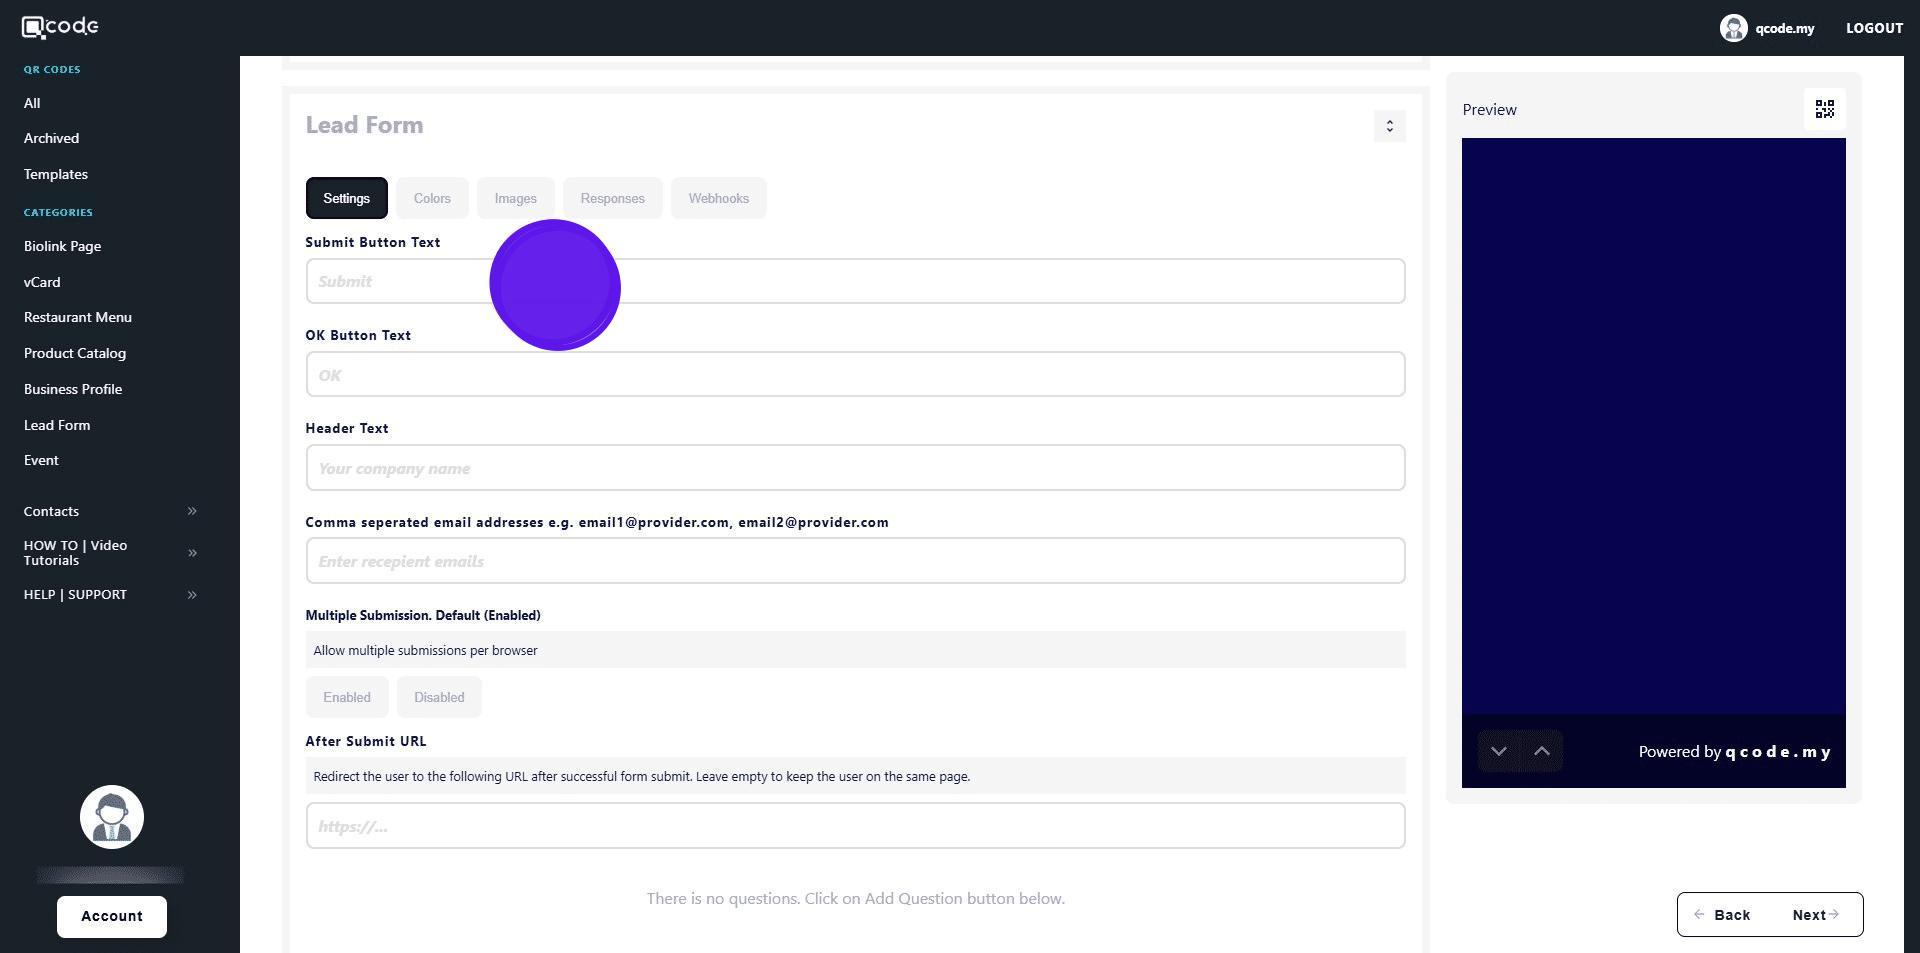
Task: Click the preview up chevron arrow
Action: 1541,751
